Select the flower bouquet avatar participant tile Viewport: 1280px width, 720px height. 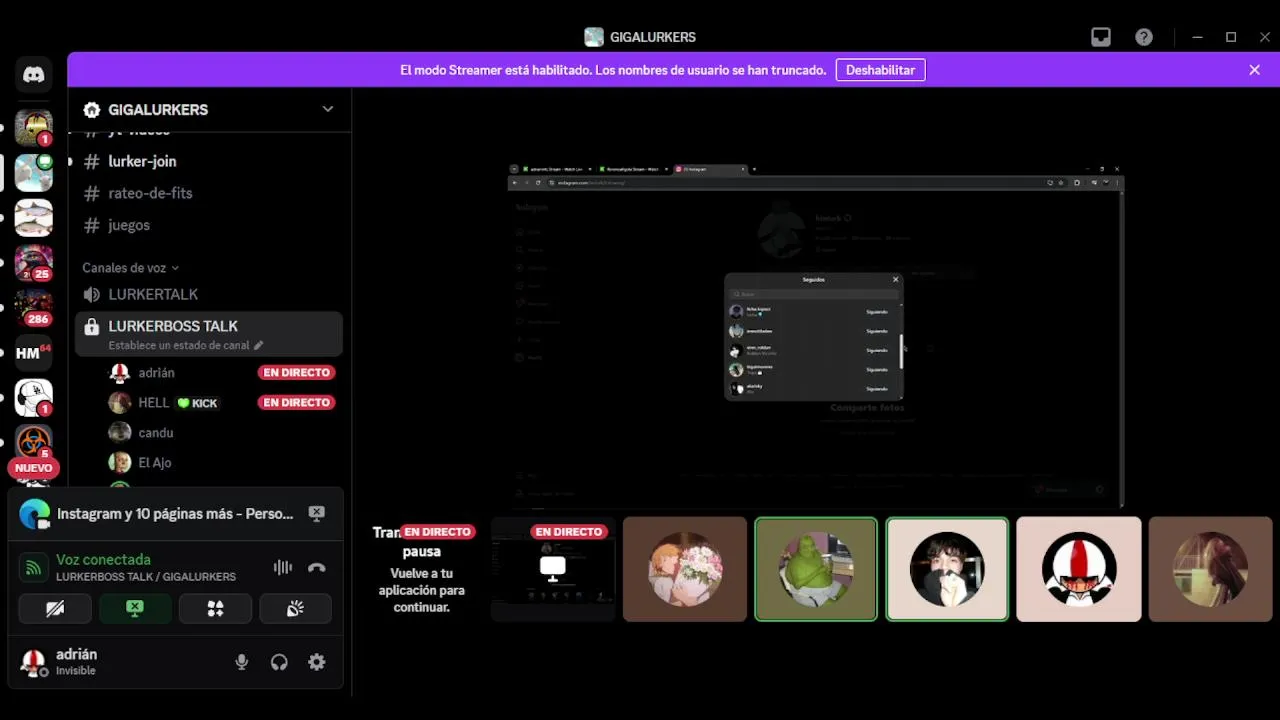click(685, 569)
